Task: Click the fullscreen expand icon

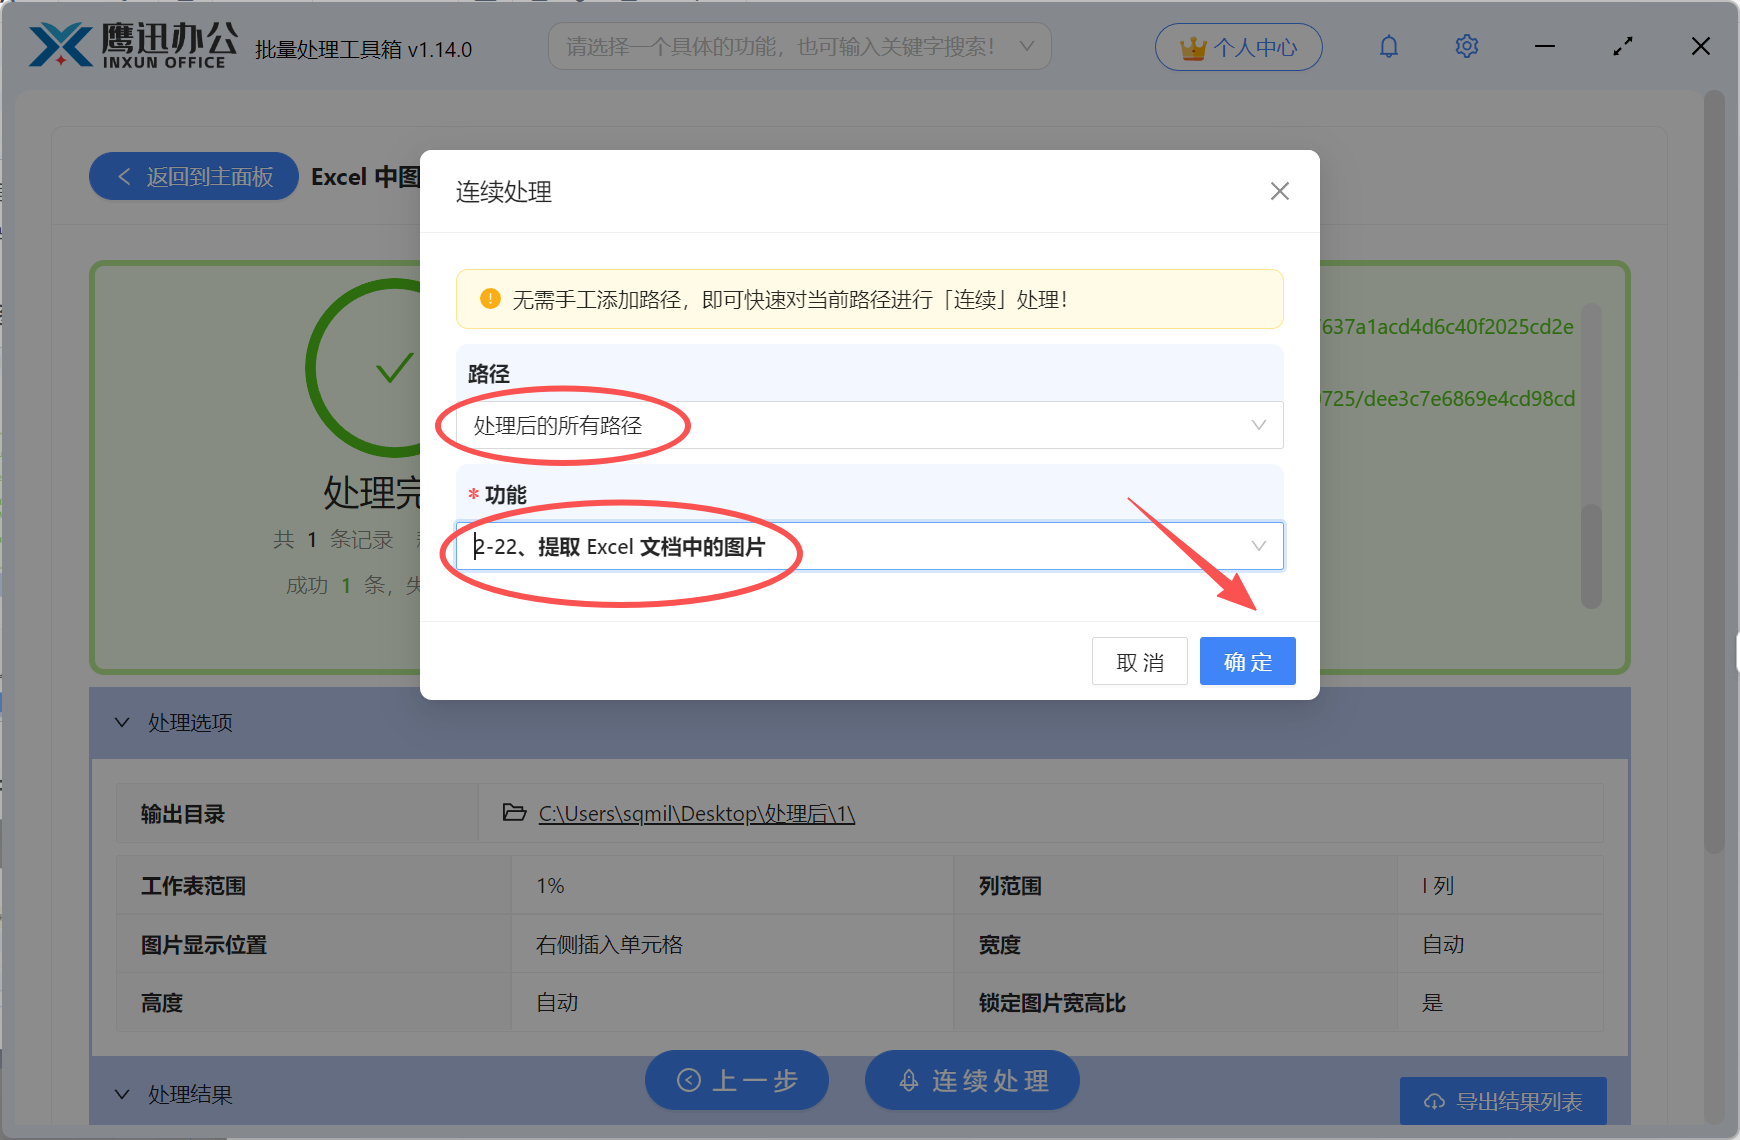Action: [x=1622, y=46]
